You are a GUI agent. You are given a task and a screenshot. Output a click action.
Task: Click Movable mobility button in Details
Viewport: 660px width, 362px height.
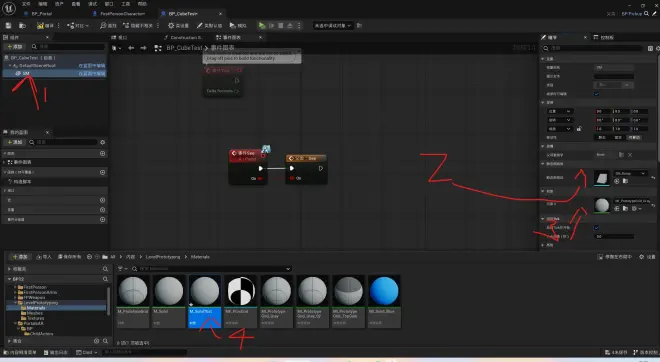634,138
